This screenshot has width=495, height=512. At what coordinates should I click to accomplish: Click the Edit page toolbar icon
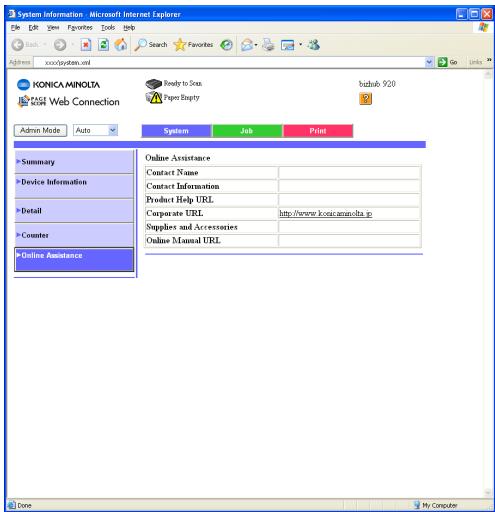[x=288, y=45]
